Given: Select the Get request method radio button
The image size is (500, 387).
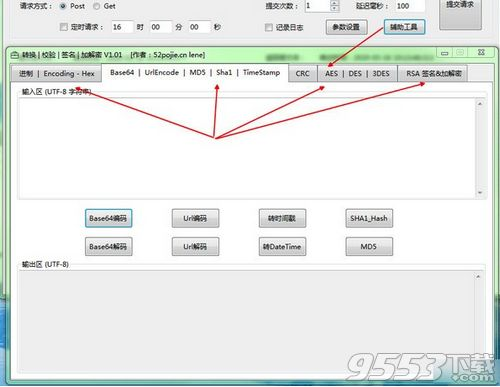Looking at the screenshot, I should click(x=96, y=6).
